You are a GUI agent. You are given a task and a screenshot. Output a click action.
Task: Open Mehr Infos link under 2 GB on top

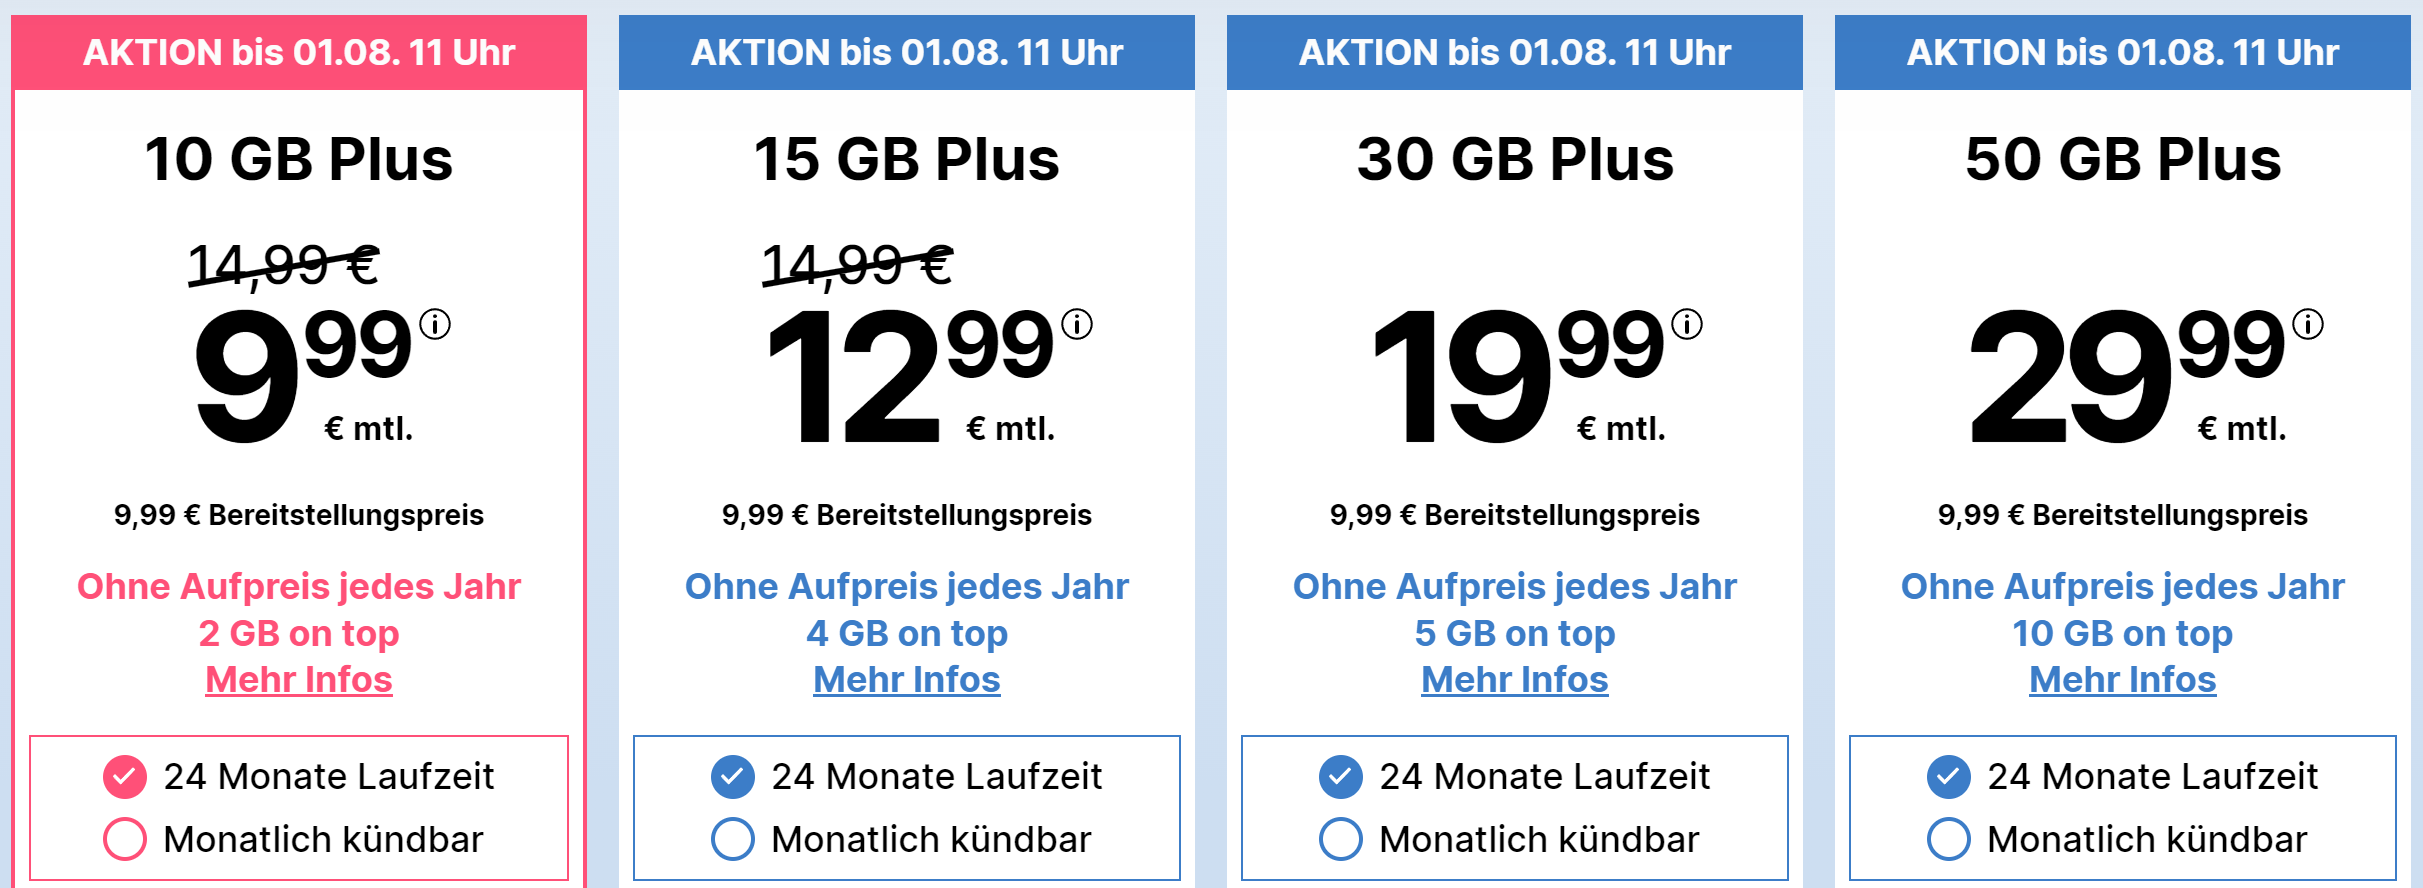coord(299,680)
